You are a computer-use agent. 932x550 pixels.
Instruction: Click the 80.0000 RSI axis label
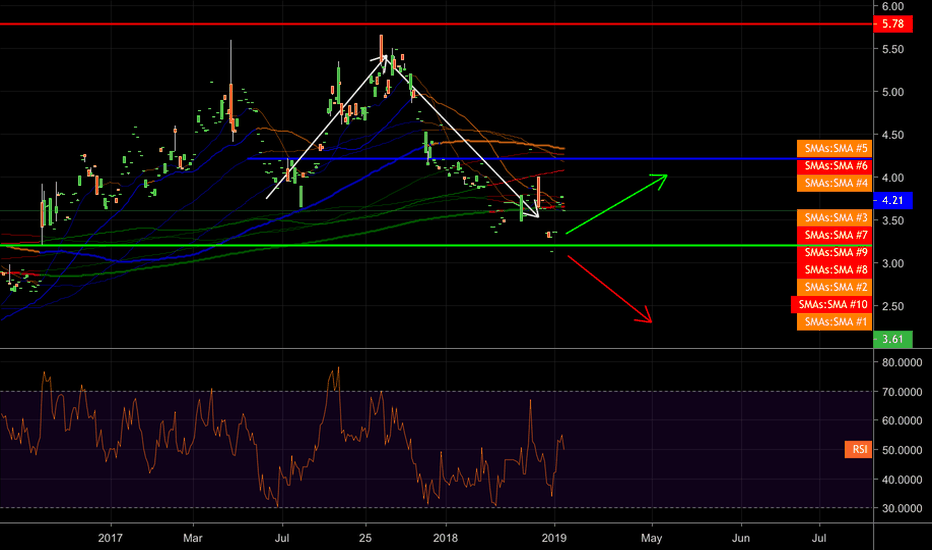click(902, 363)
